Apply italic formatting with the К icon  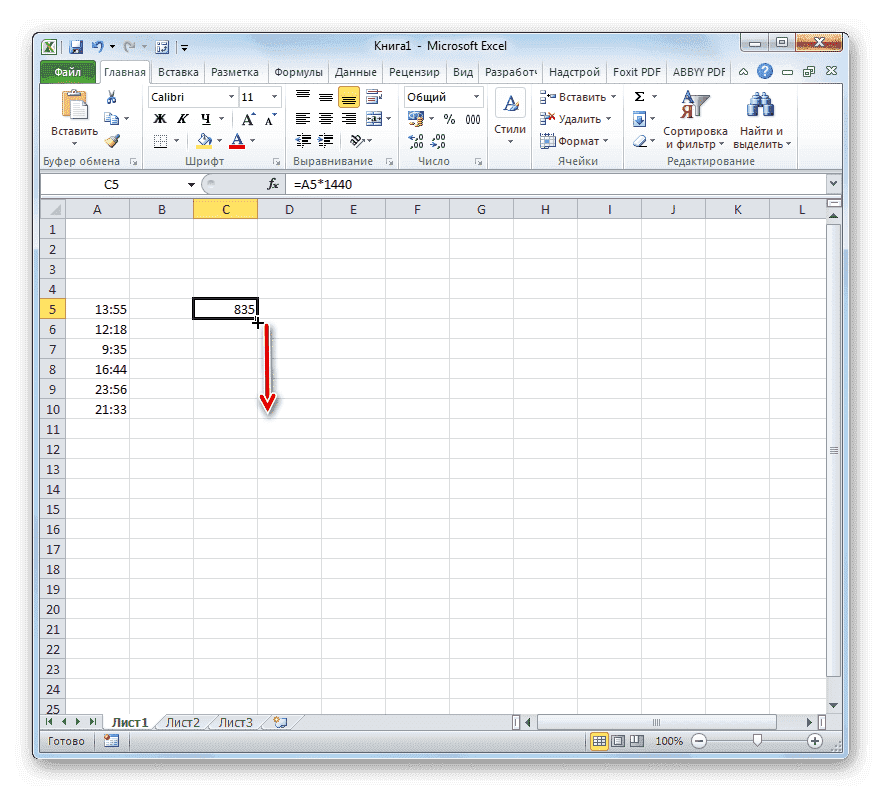click(182, 118)
